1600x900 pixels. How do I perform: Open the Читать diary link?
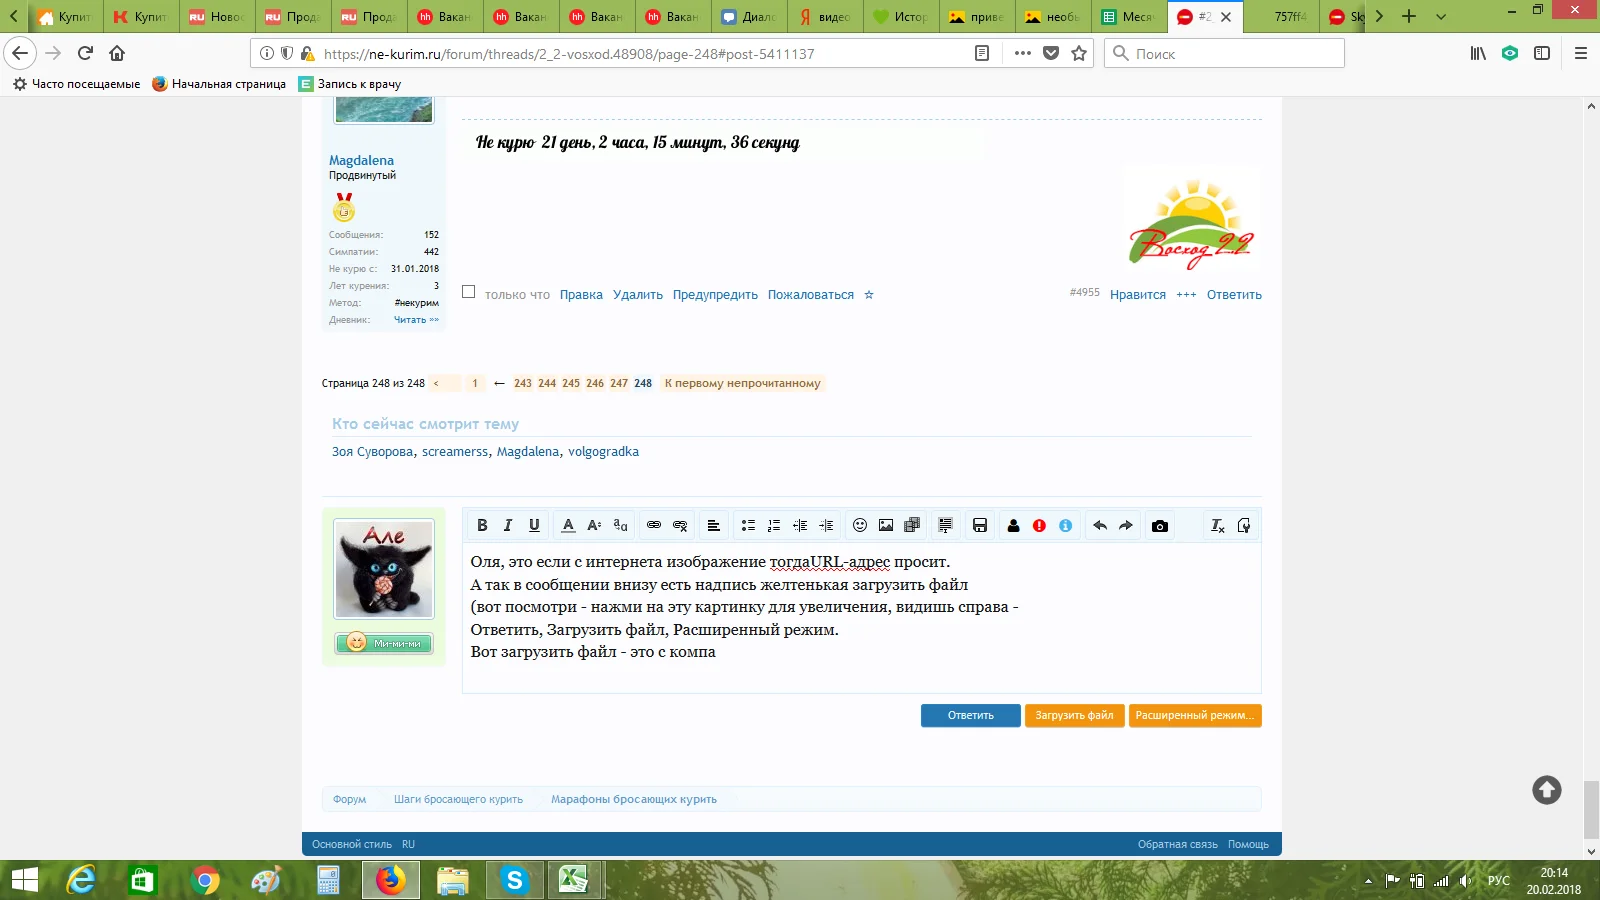[416, 320]
